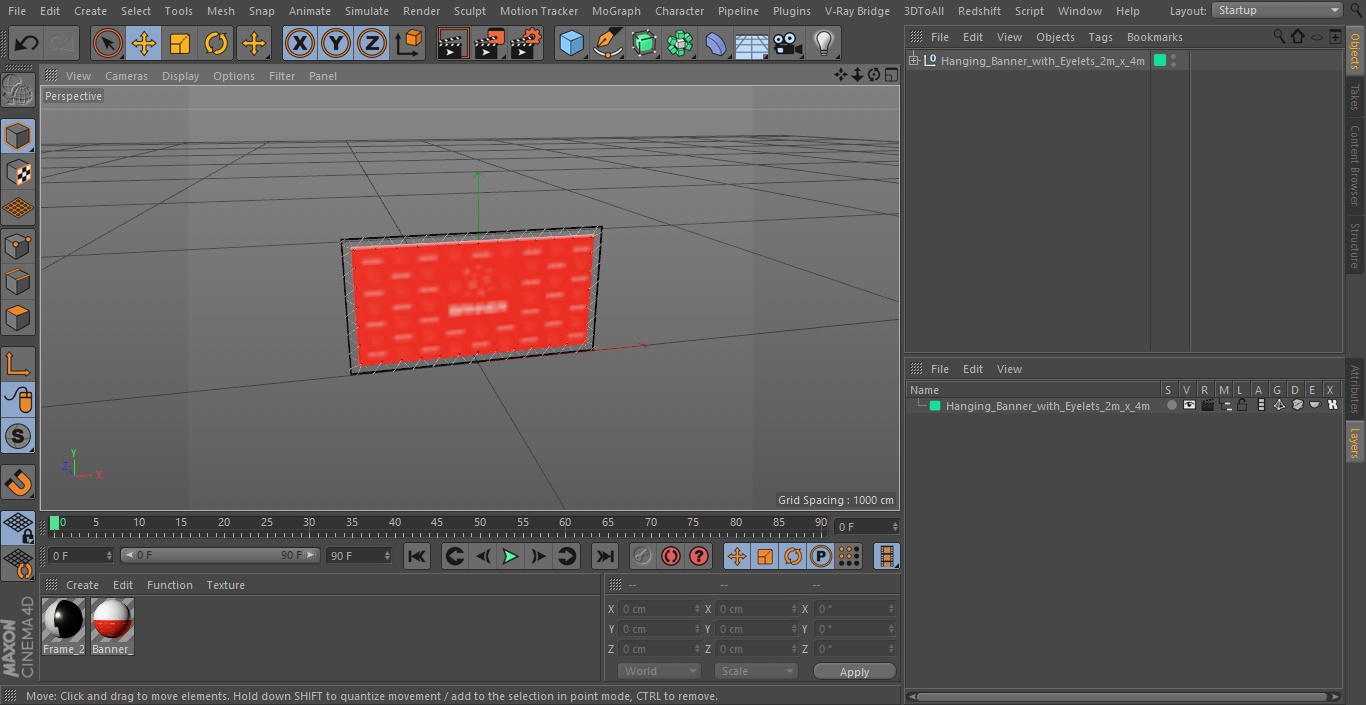
Task: Open Edit Render Settings
Action: [526, 44]
